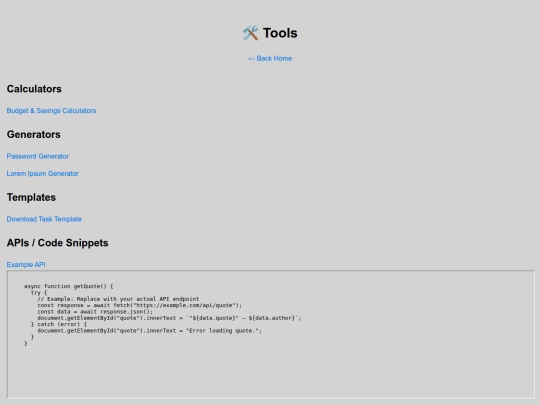Click the fetch example.com/api/quote code line
The height and width of the screenshot is (405, 540).
point(139,305)
